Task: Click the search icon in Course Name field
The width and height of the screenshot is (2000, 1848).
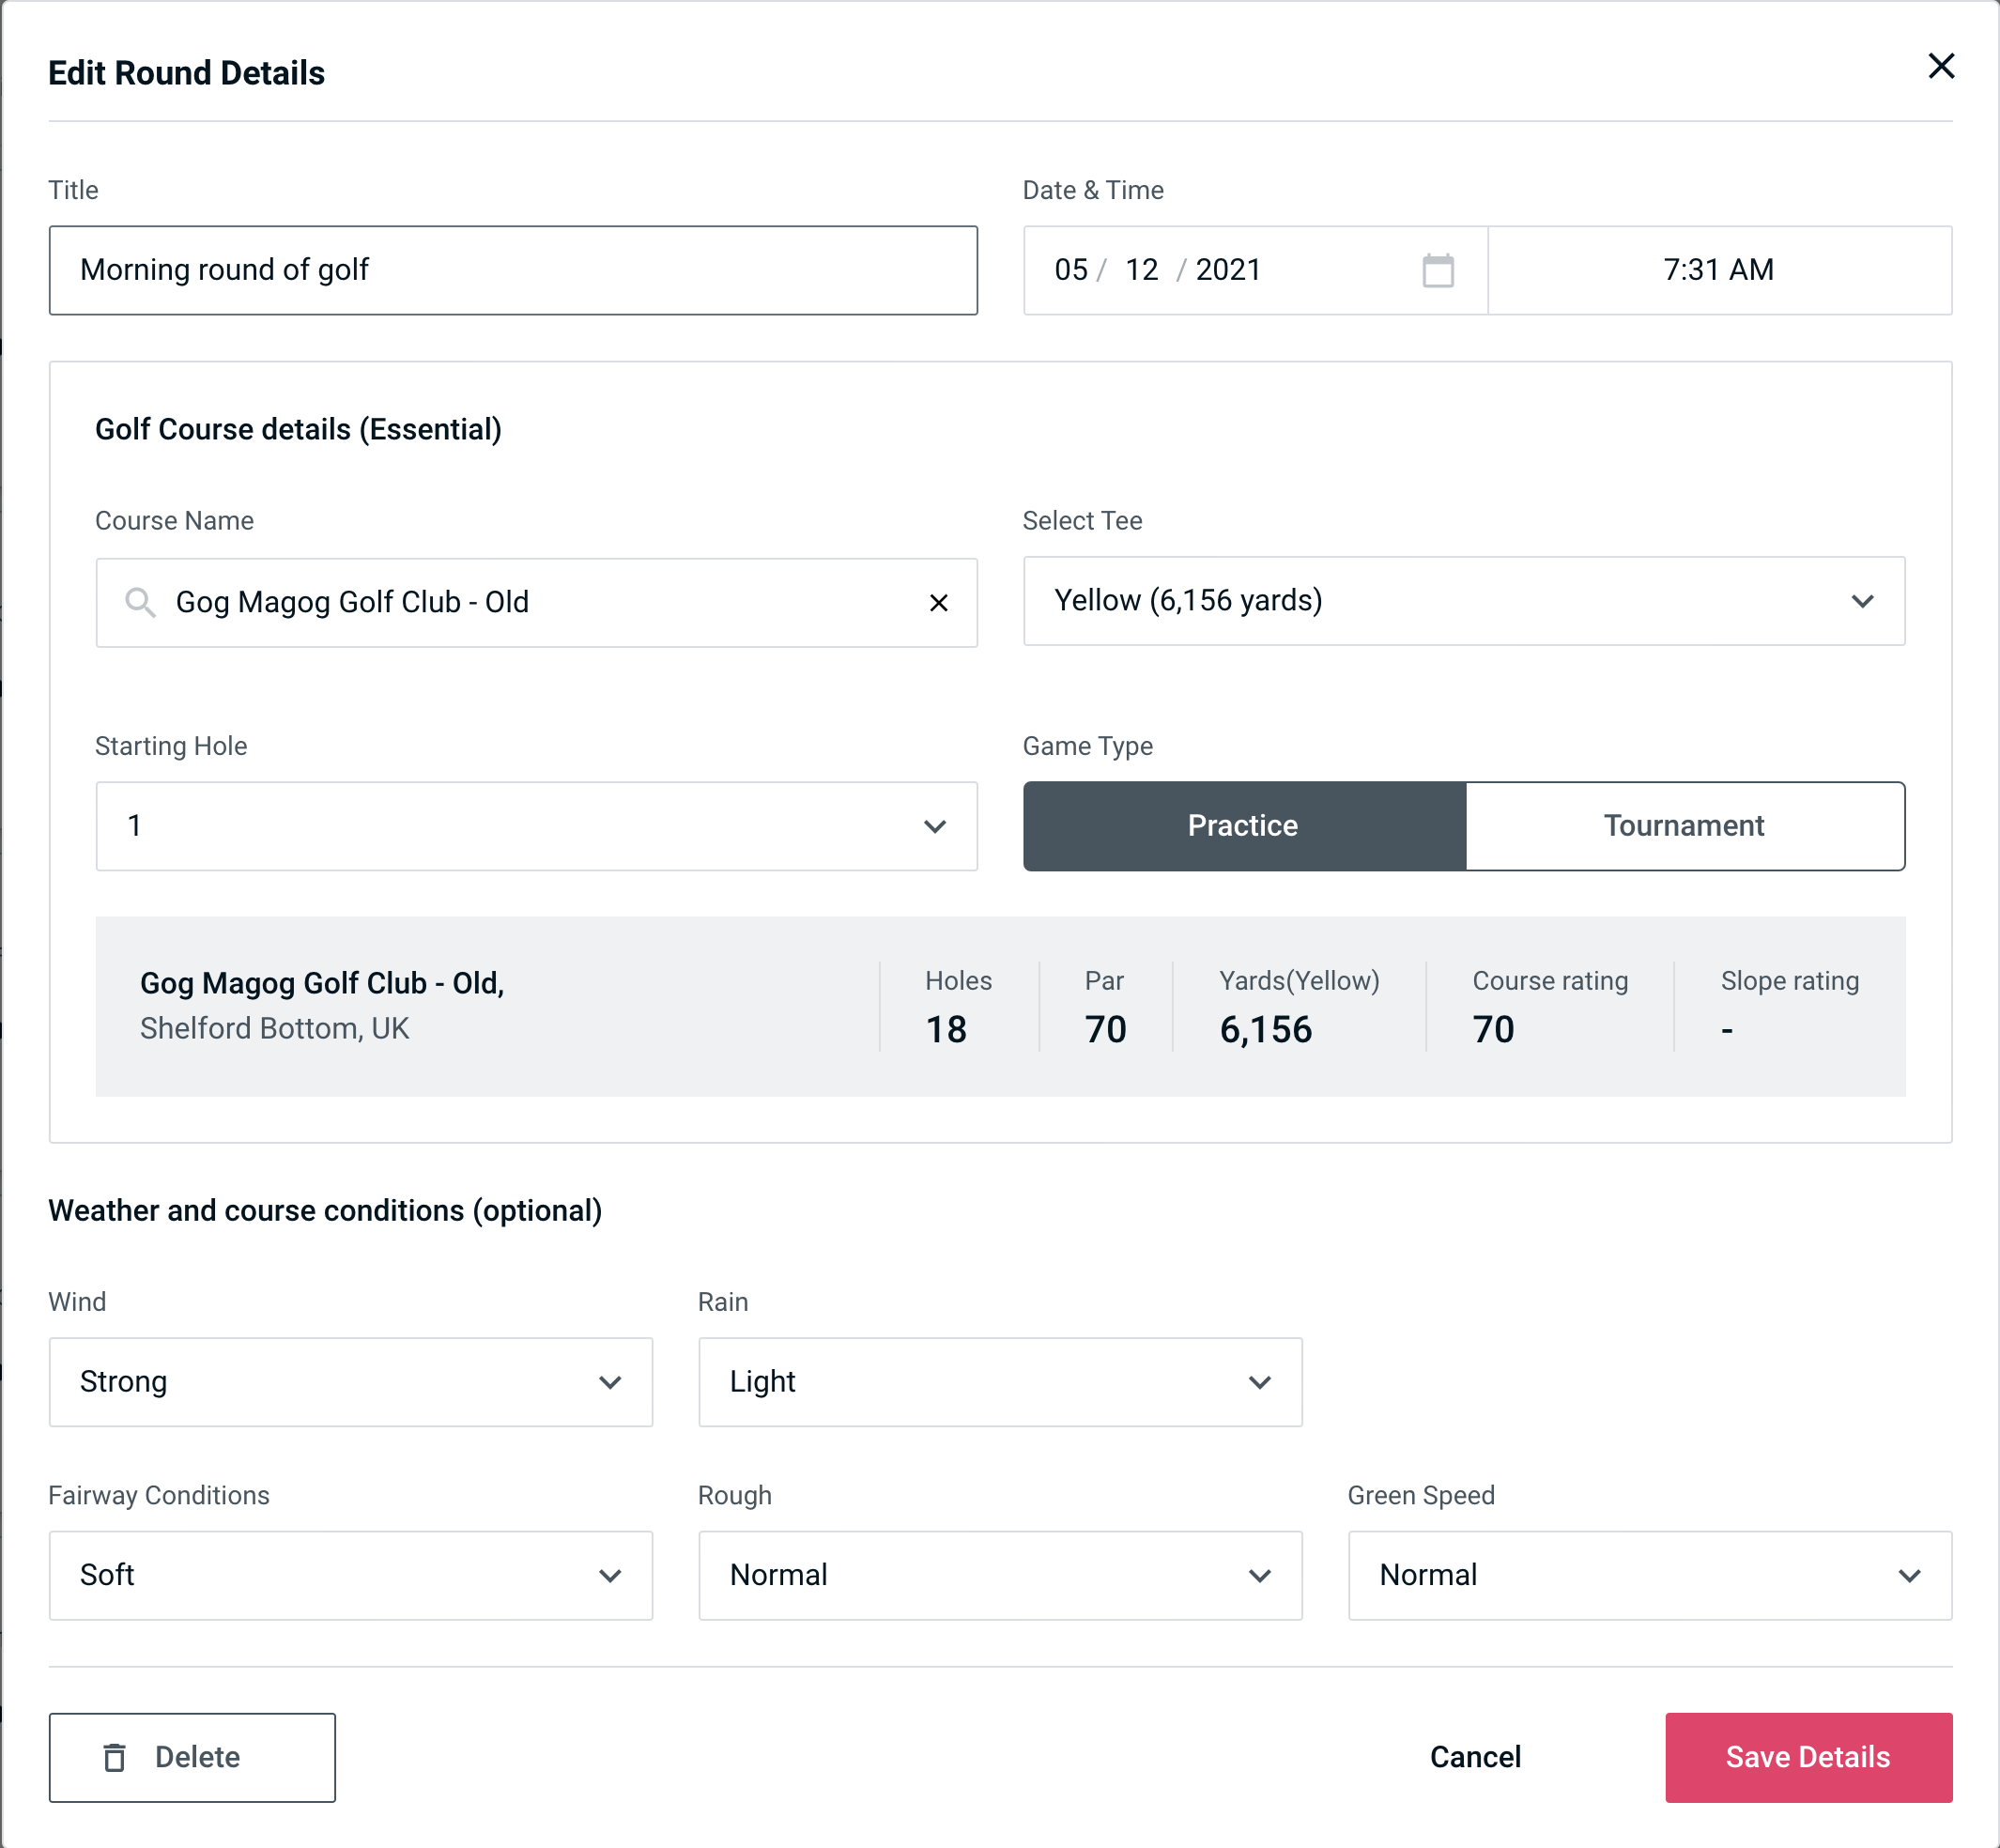Action: (139, 601)
